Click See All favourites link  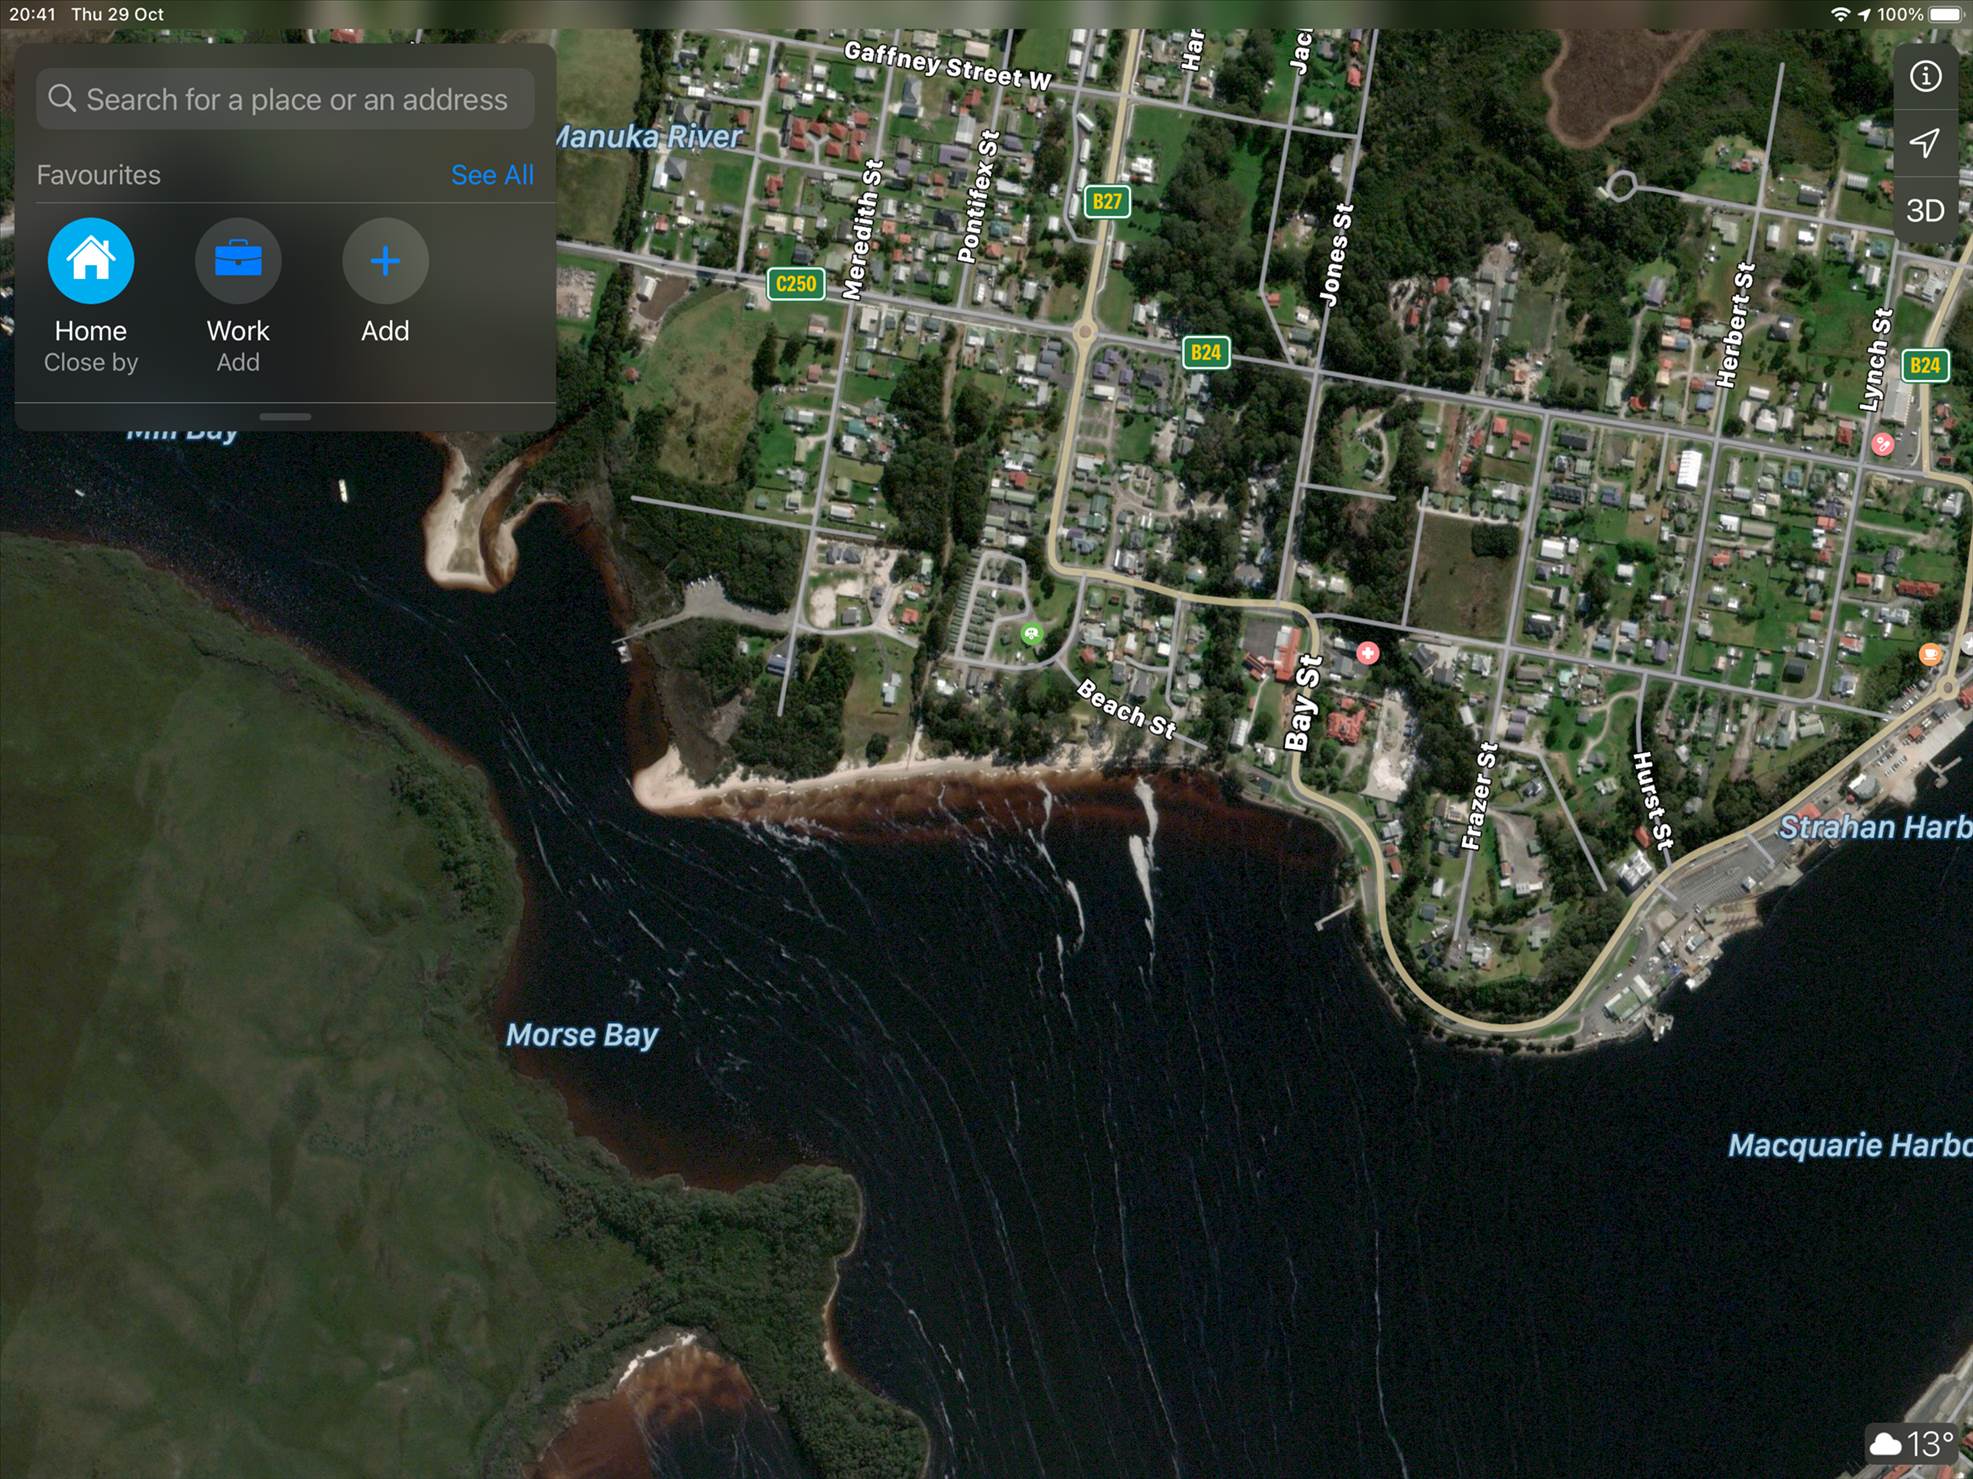[492, 175]
